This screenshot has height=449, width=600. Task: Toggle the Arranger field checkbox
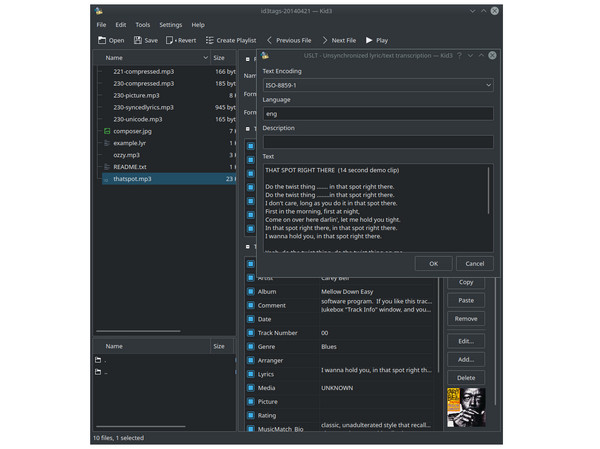tap(251, 361)
